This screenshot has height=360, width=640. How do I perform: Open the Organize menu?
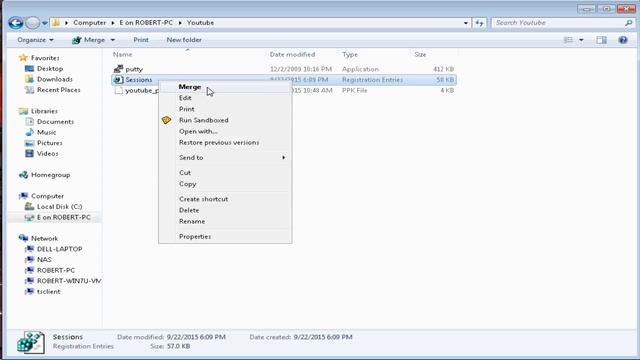(x=35, y=40)
